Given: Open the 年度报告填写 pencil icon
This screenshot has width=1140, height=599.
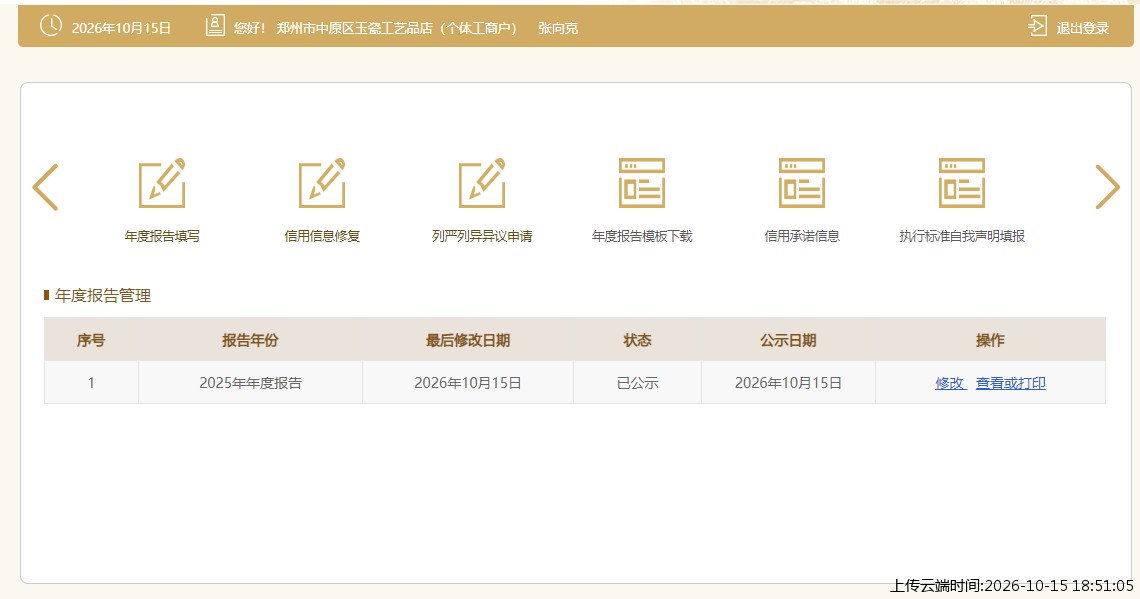Looking at the screenshot, I should (x=162, y=183).
